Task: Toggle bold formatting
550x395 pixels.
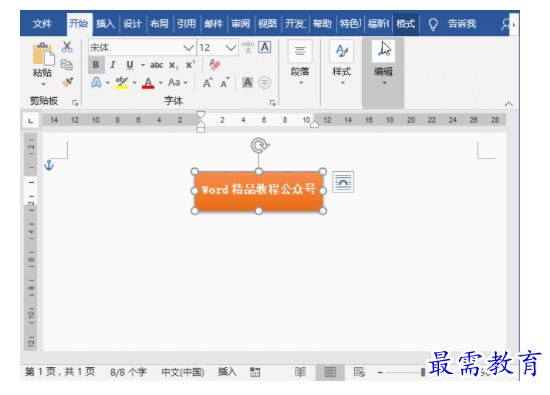Action: point(96,65)
